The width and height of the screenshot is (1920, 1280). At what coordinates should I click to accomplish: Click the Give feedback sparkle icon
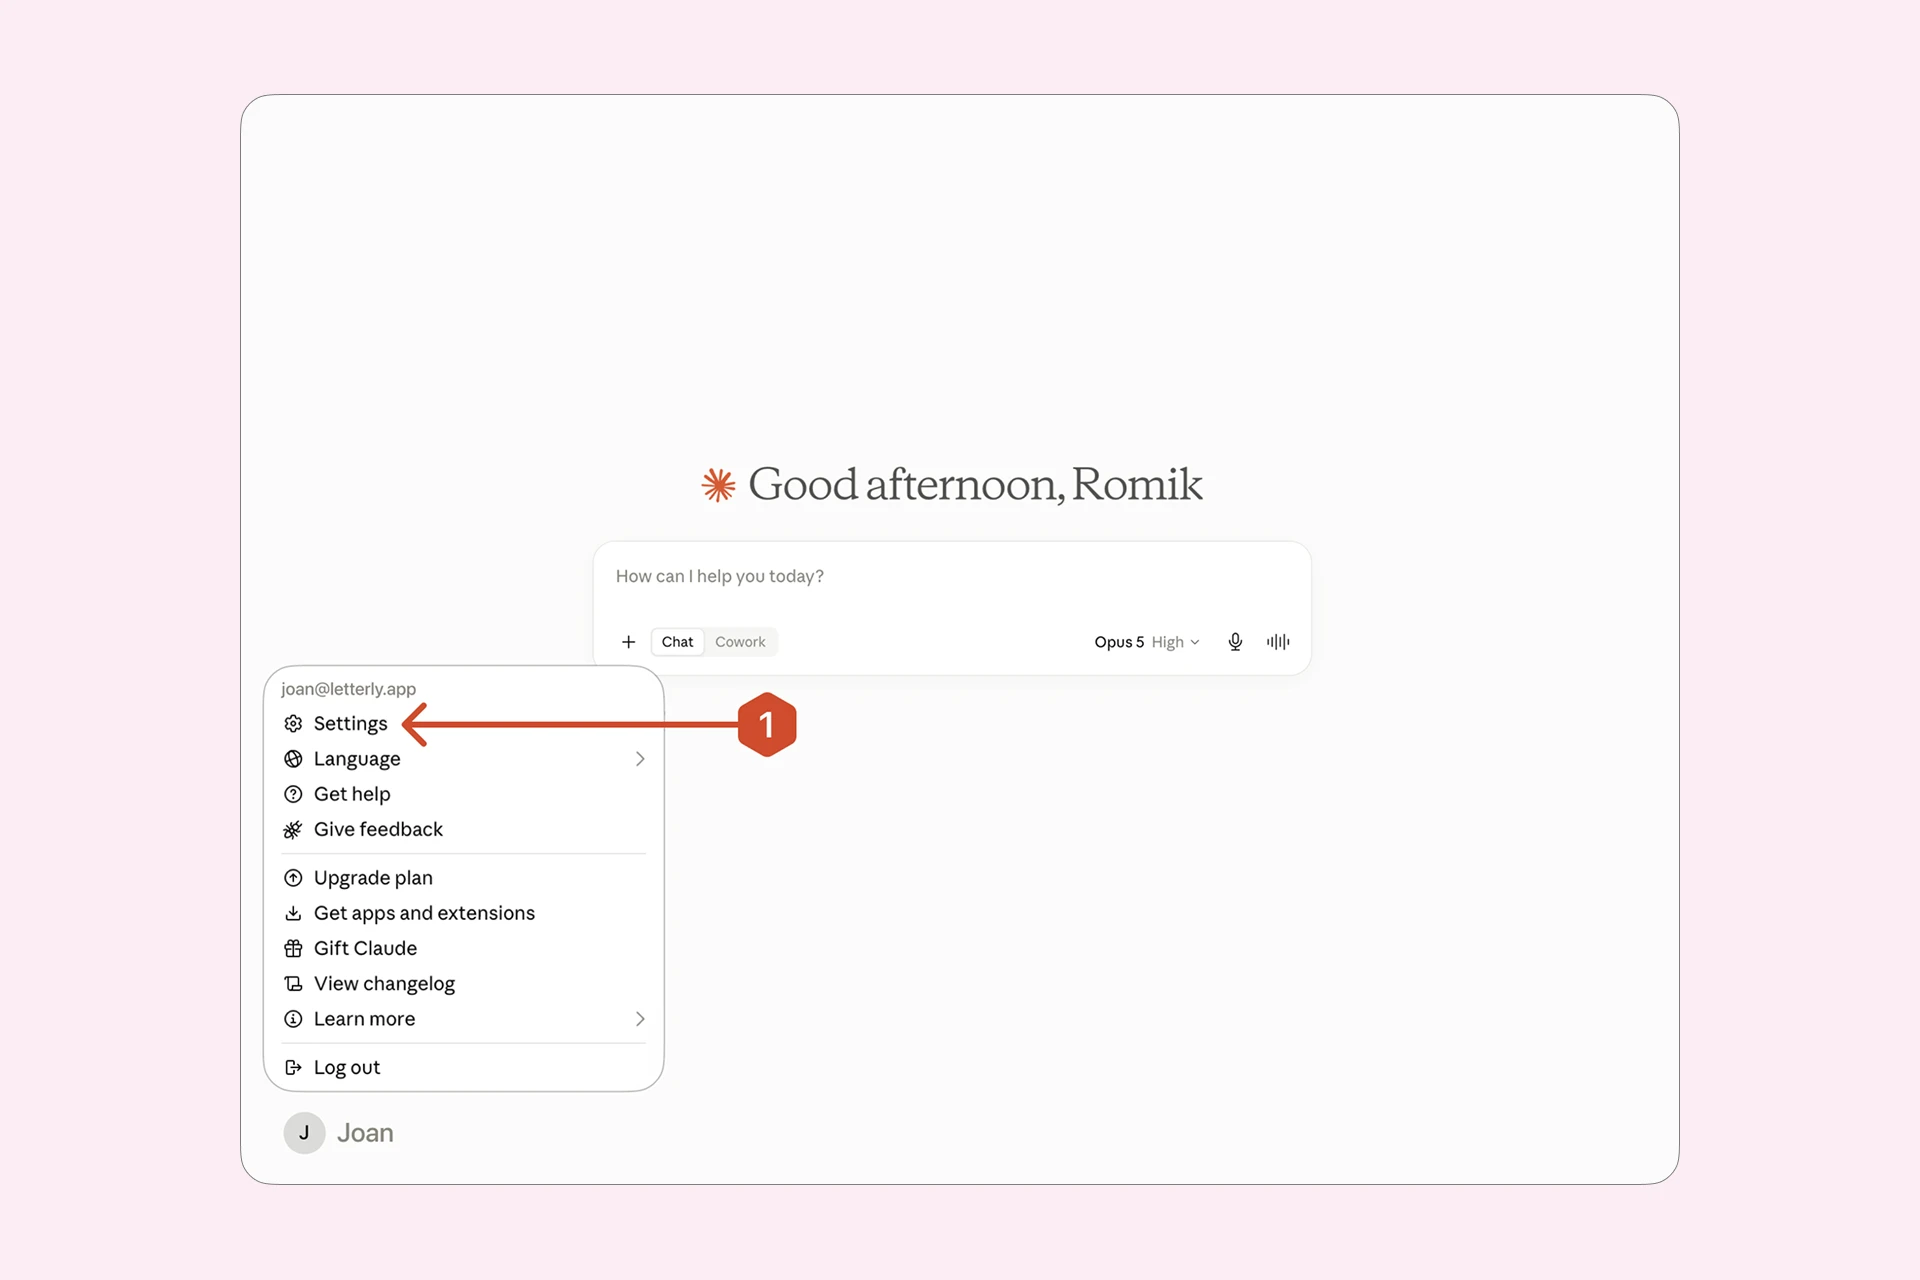[293, 829]
